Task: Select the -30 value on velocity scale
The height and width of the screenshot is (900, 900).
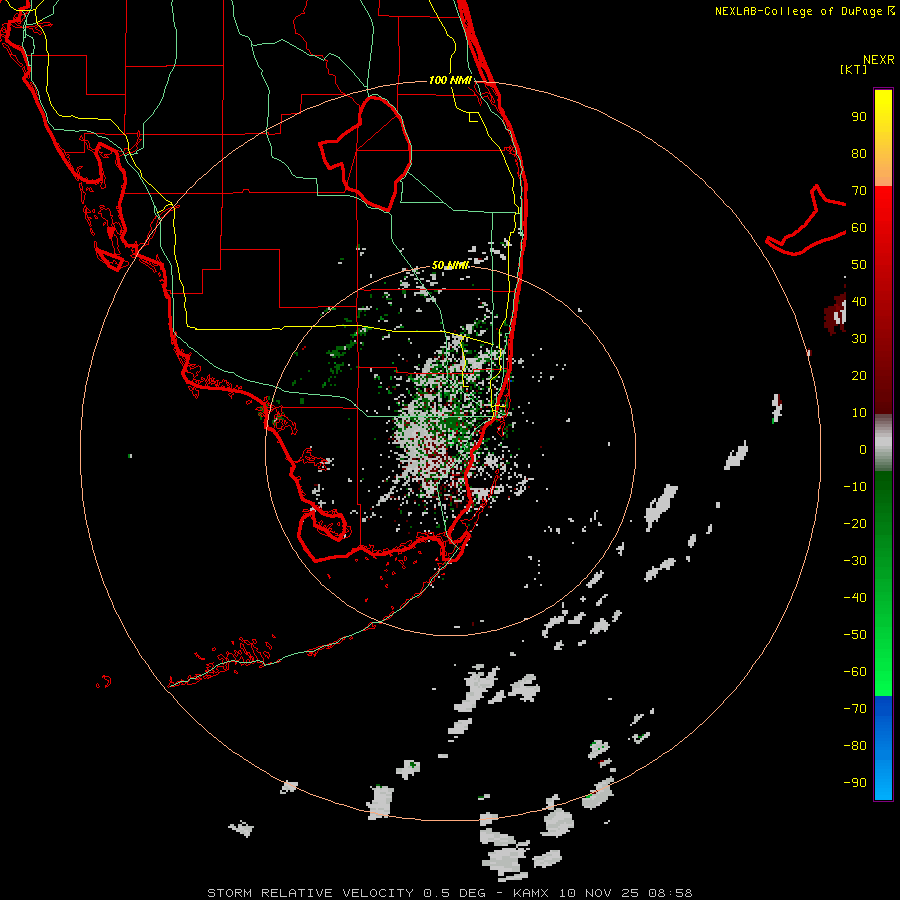Action: [855, 561]
